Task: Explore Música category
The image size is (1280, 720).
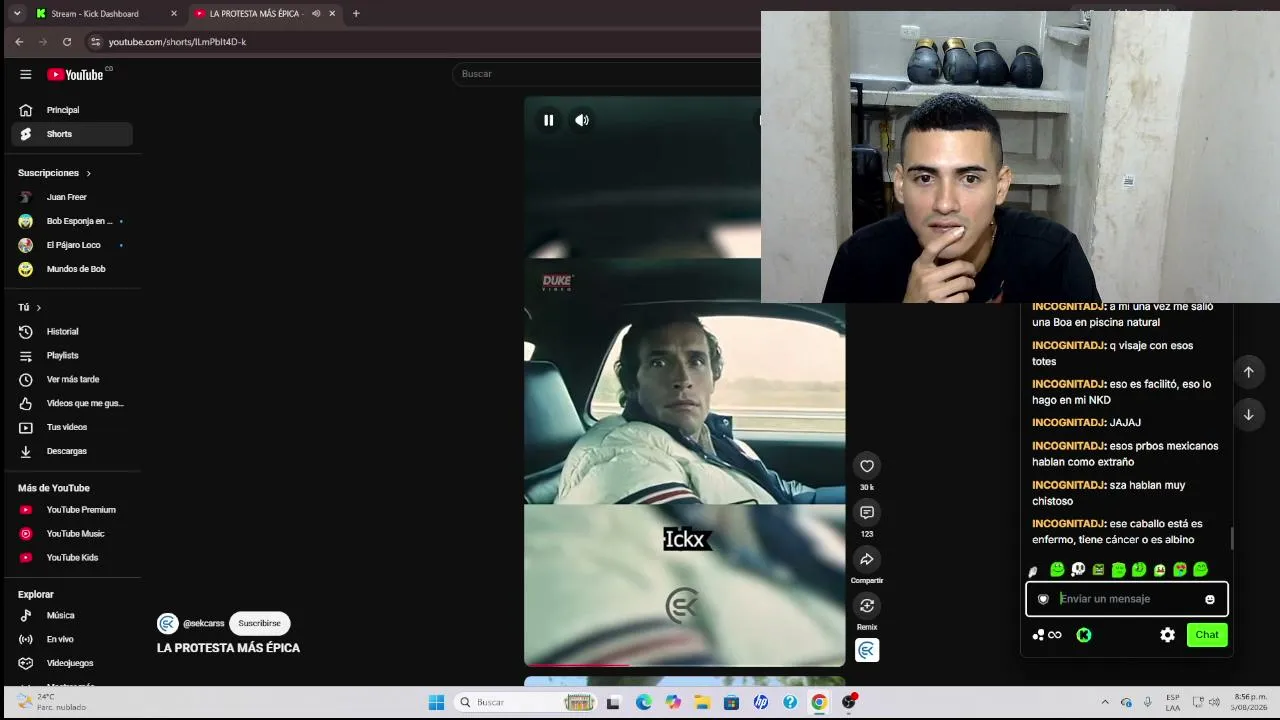Action: (x=72, y=615)
